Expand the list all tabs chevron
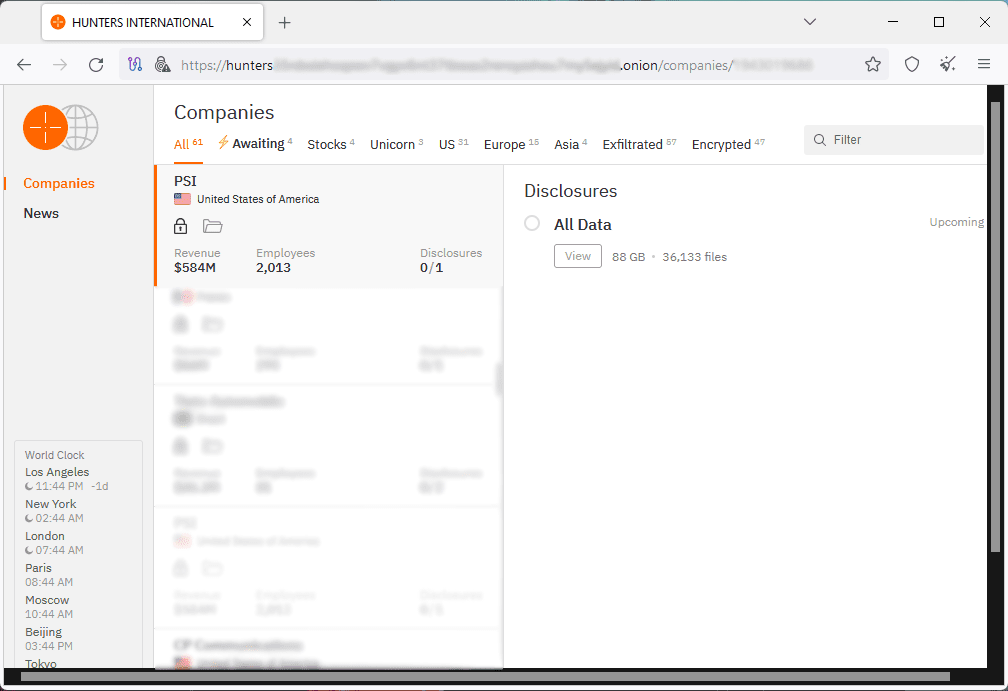The height and width of the screenshot is (691, 1008). coord(810,22)
